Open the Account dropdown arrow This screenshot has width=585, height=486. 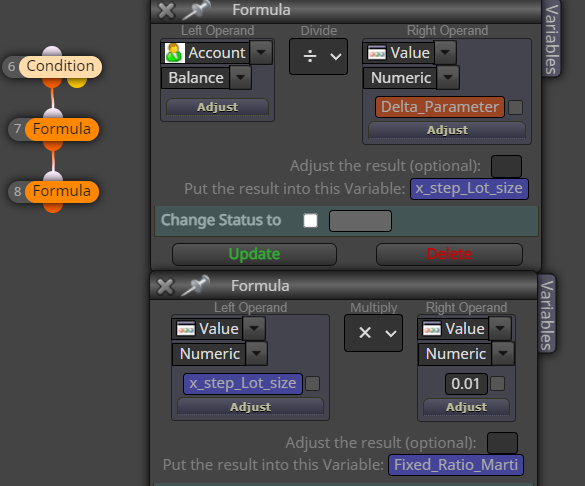click(x=261, y=52)
